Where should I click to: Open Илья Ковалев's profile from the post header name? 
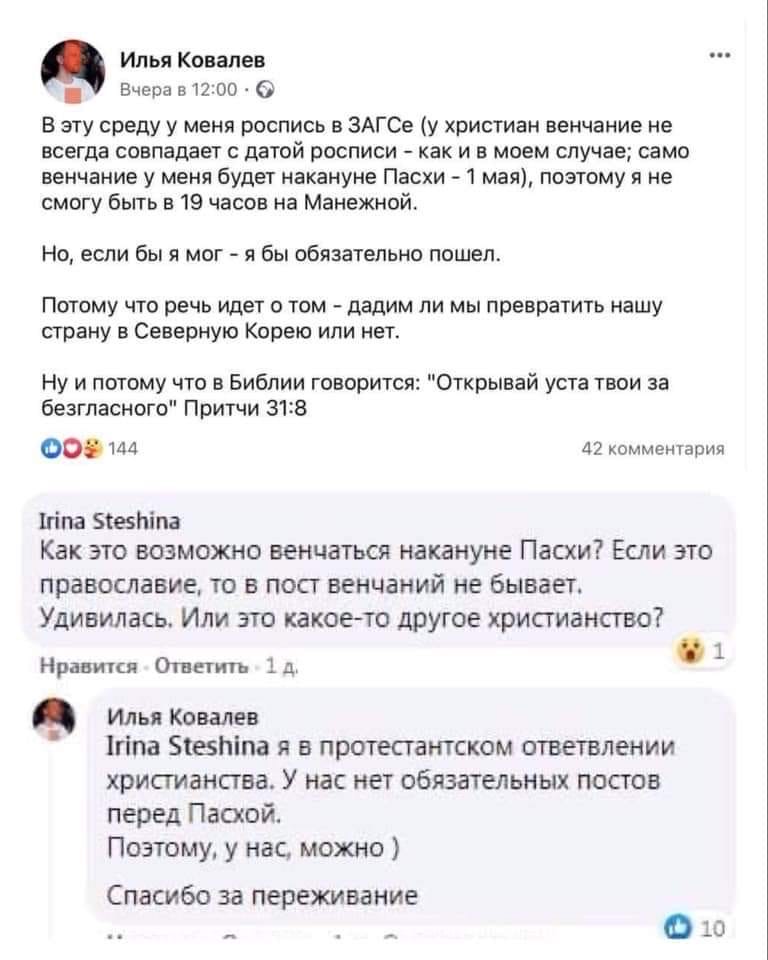192,59
